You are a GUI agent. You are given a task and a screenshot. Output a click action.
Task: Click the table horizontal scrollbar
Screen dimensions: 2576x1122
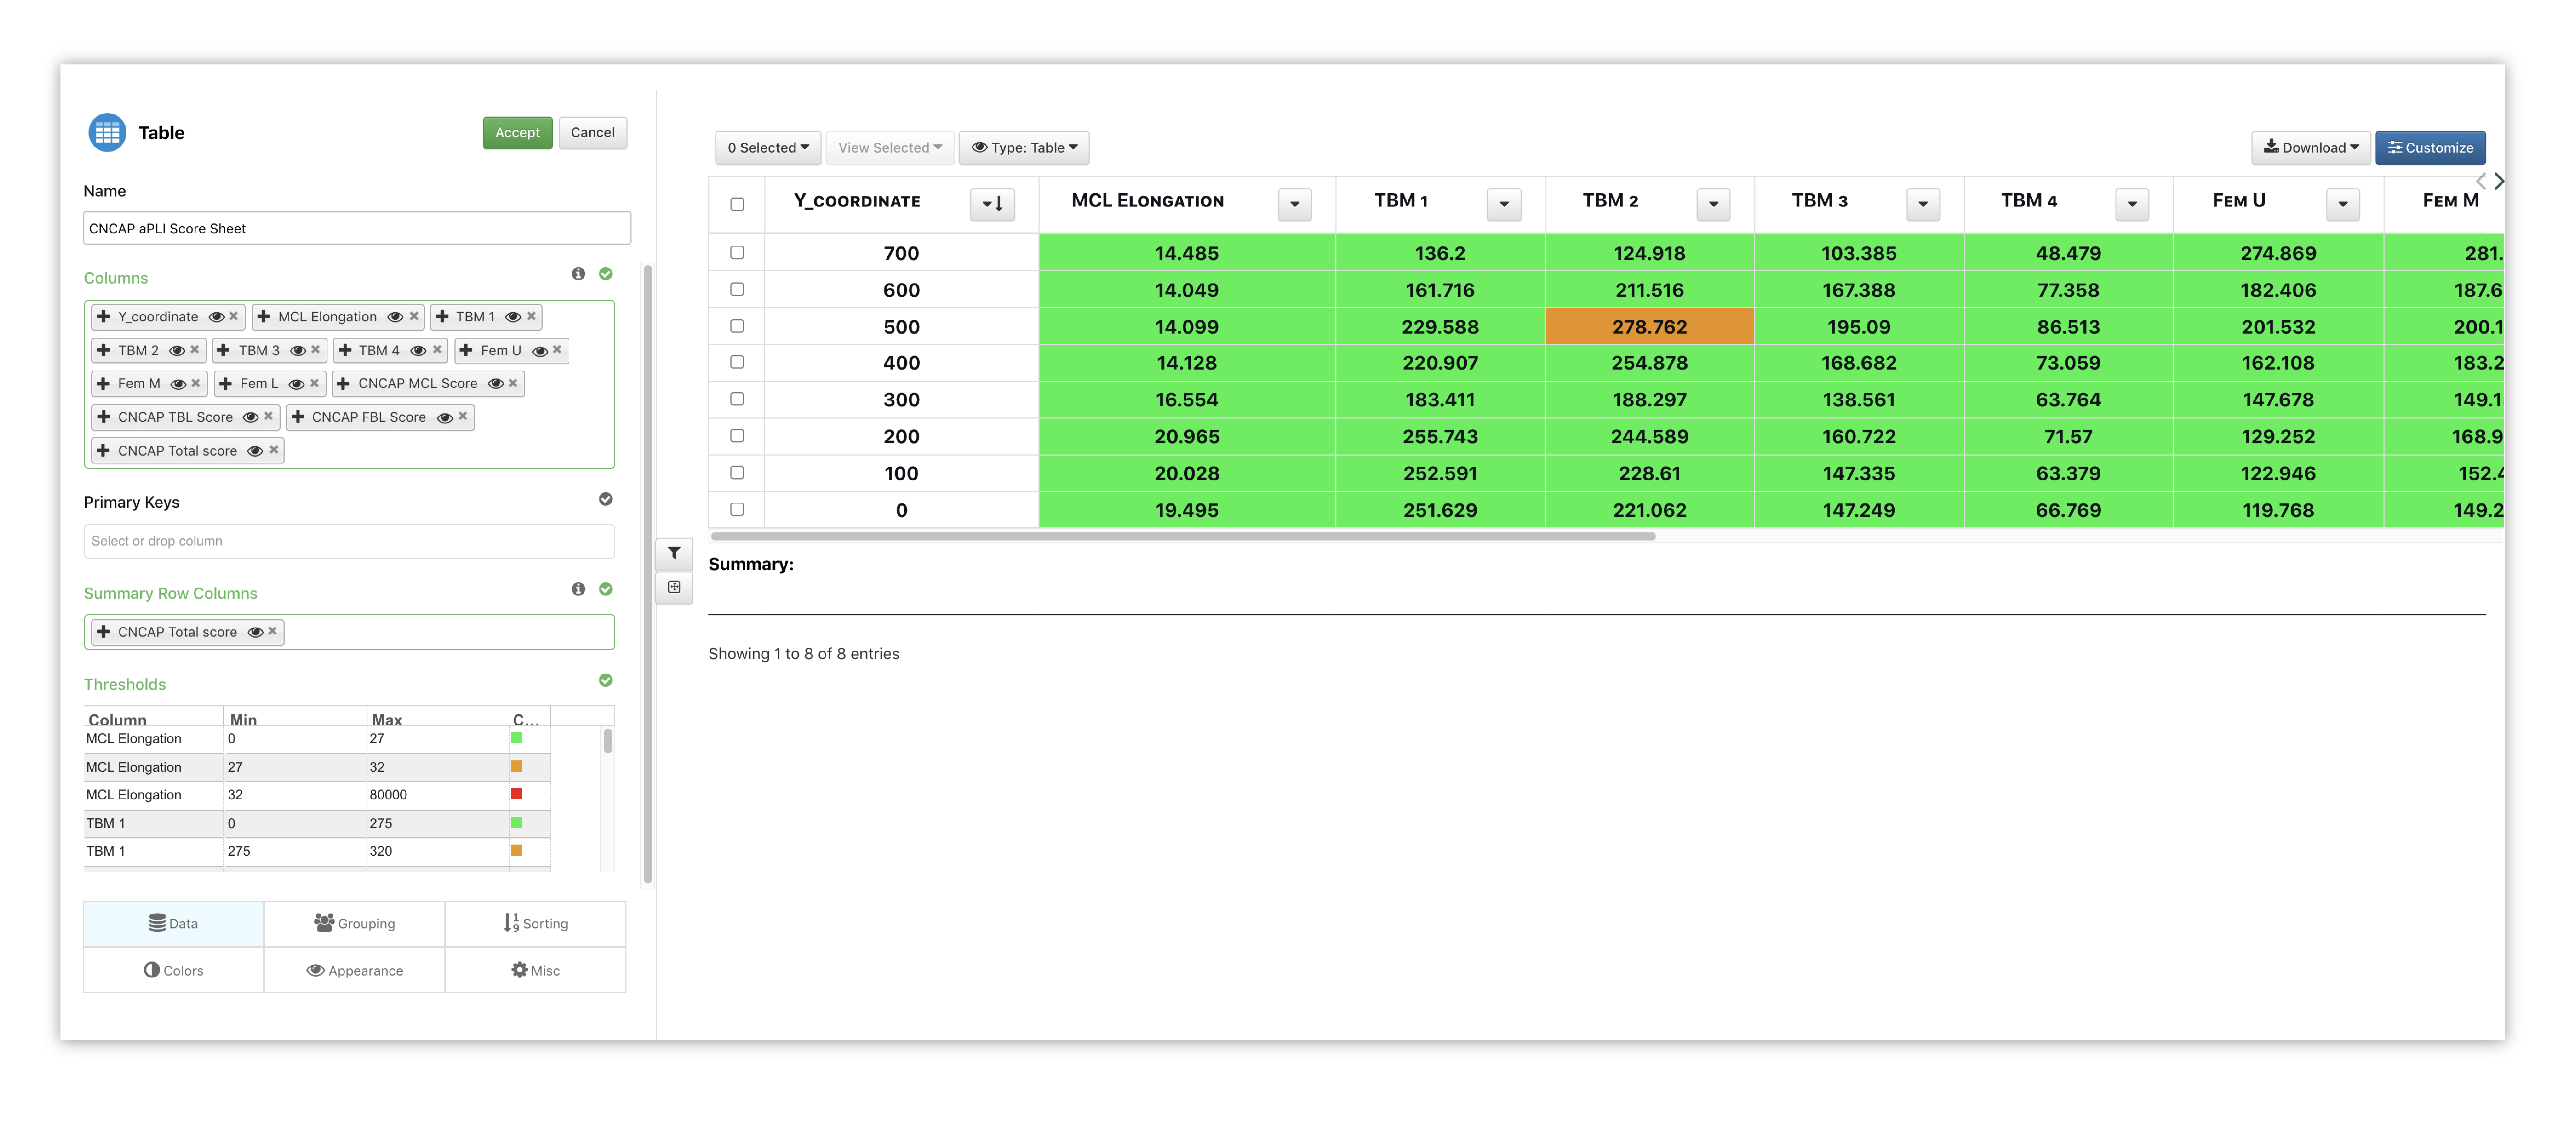(x=1183, y=536)
